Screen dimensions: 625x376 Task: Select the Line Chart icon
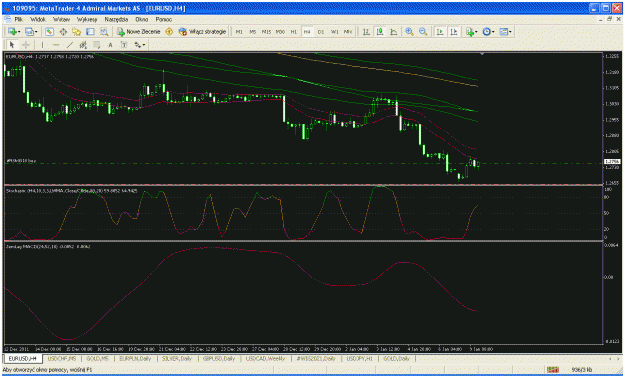[393, 31]
